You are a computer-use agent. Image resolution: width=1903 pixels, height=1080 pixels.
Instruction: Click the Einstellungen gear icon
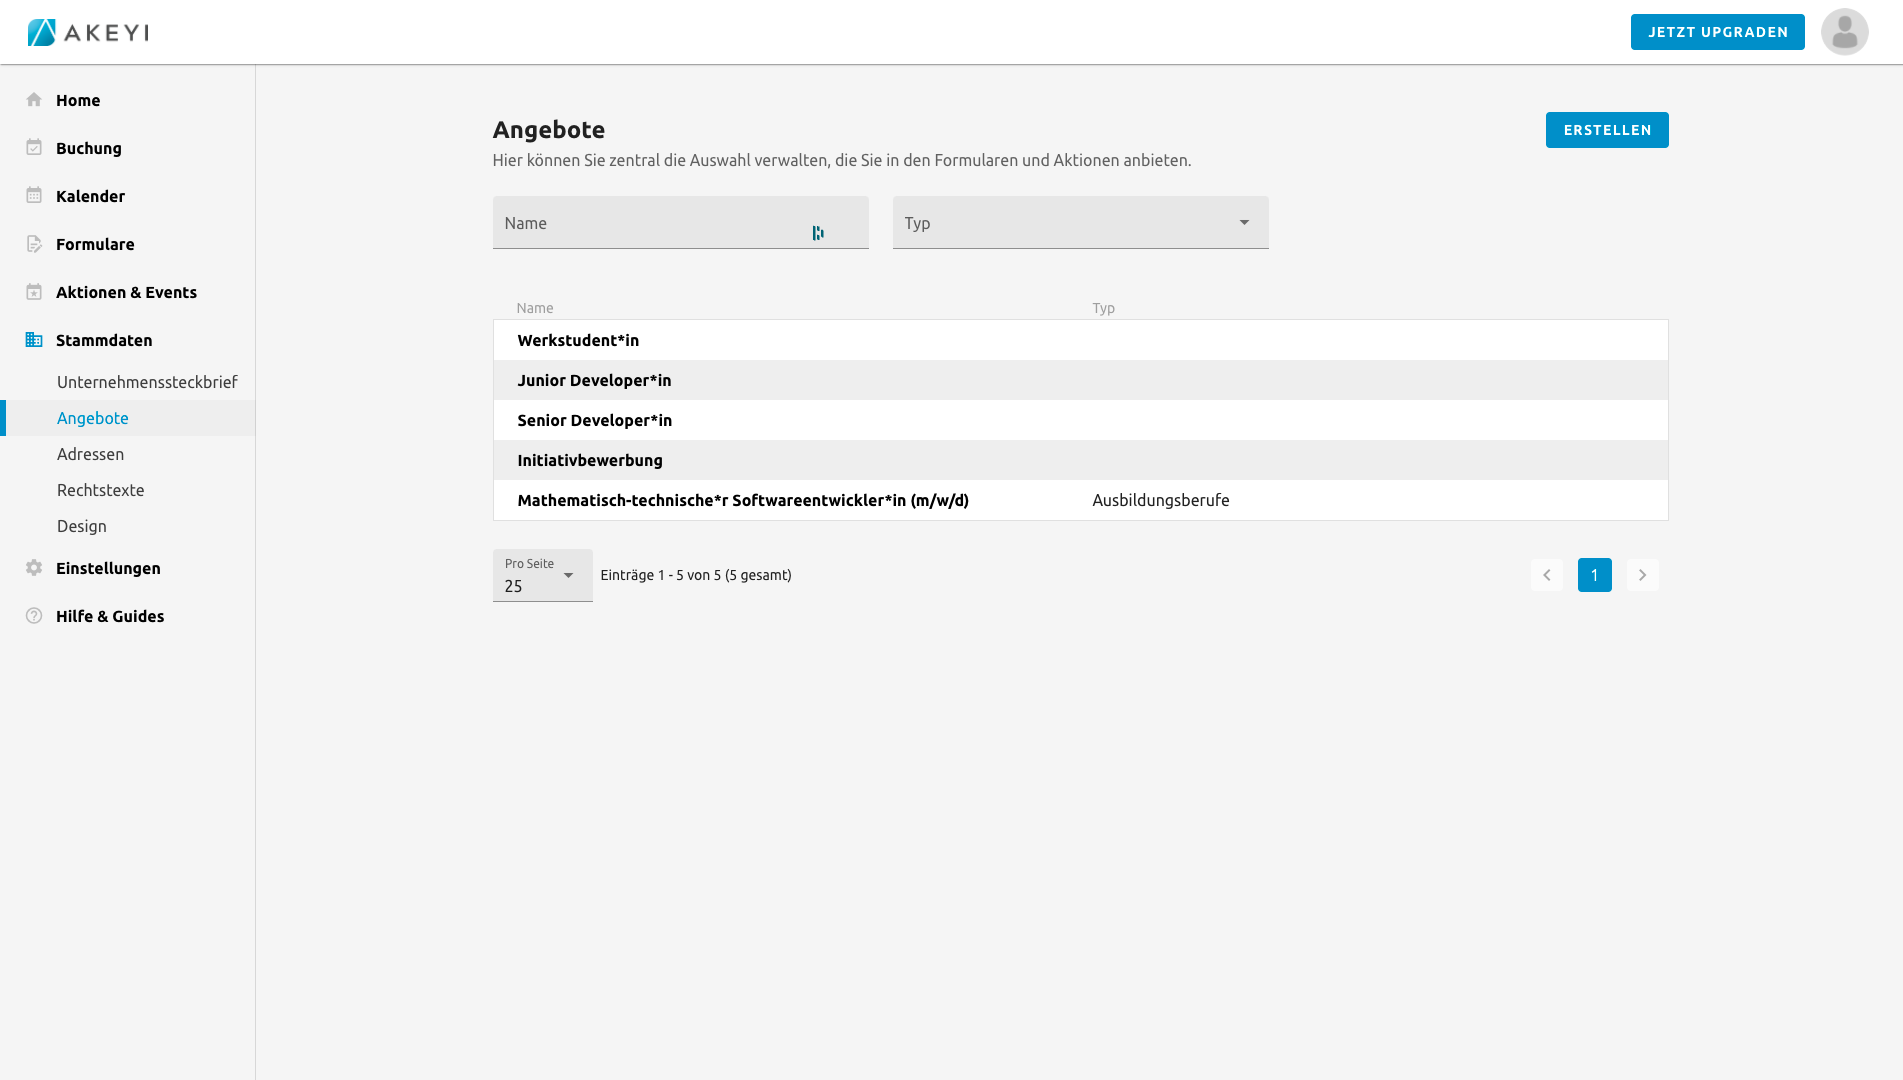[x=34, y=568]
